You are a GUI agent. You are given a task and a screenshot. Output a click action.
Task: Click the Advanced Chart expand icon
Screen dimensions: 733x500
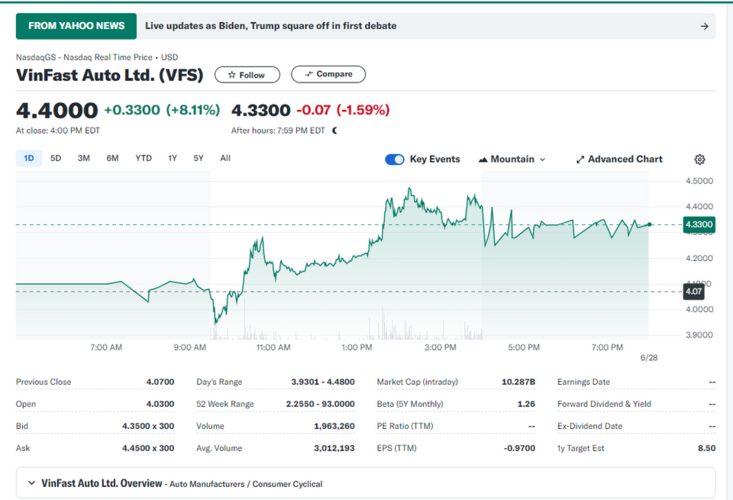580,159
